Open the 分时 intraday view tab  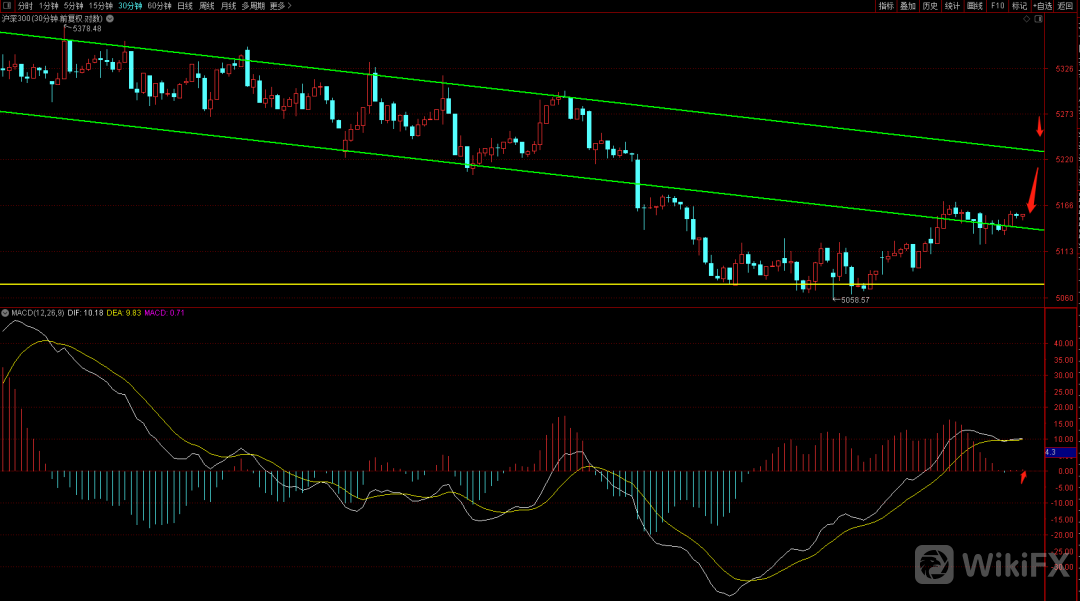25,6
